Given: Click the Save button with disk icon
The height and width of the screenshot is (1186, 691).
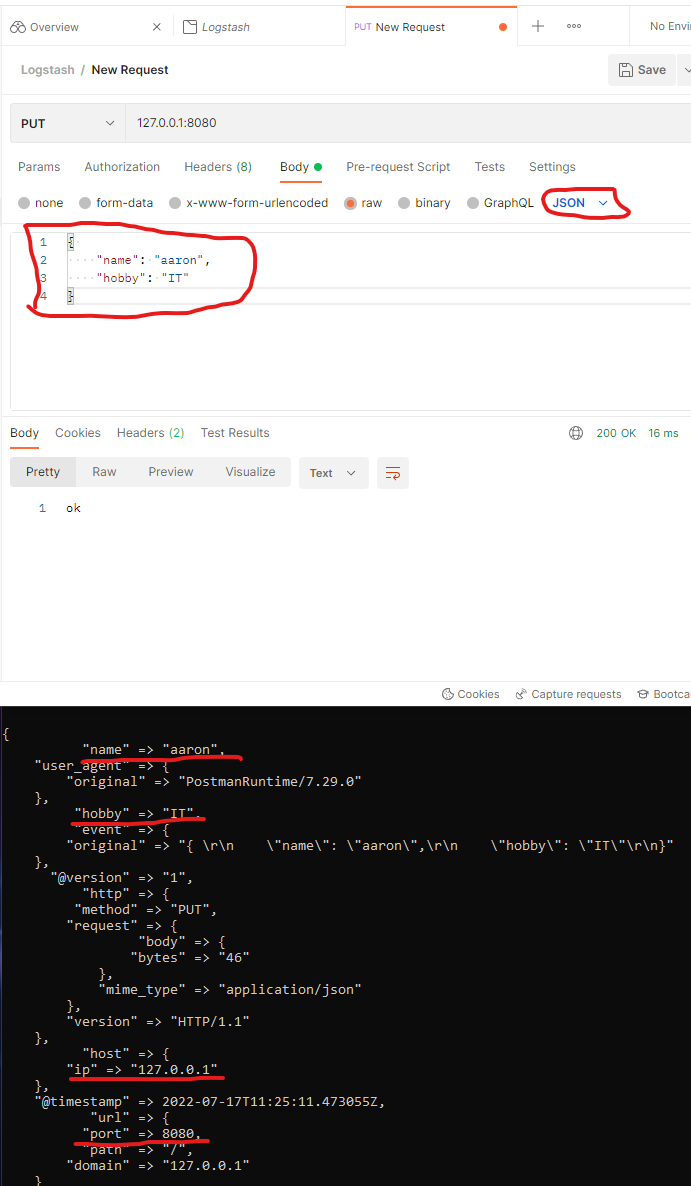Looking at the screenshot, I should (x=641, y=70).
